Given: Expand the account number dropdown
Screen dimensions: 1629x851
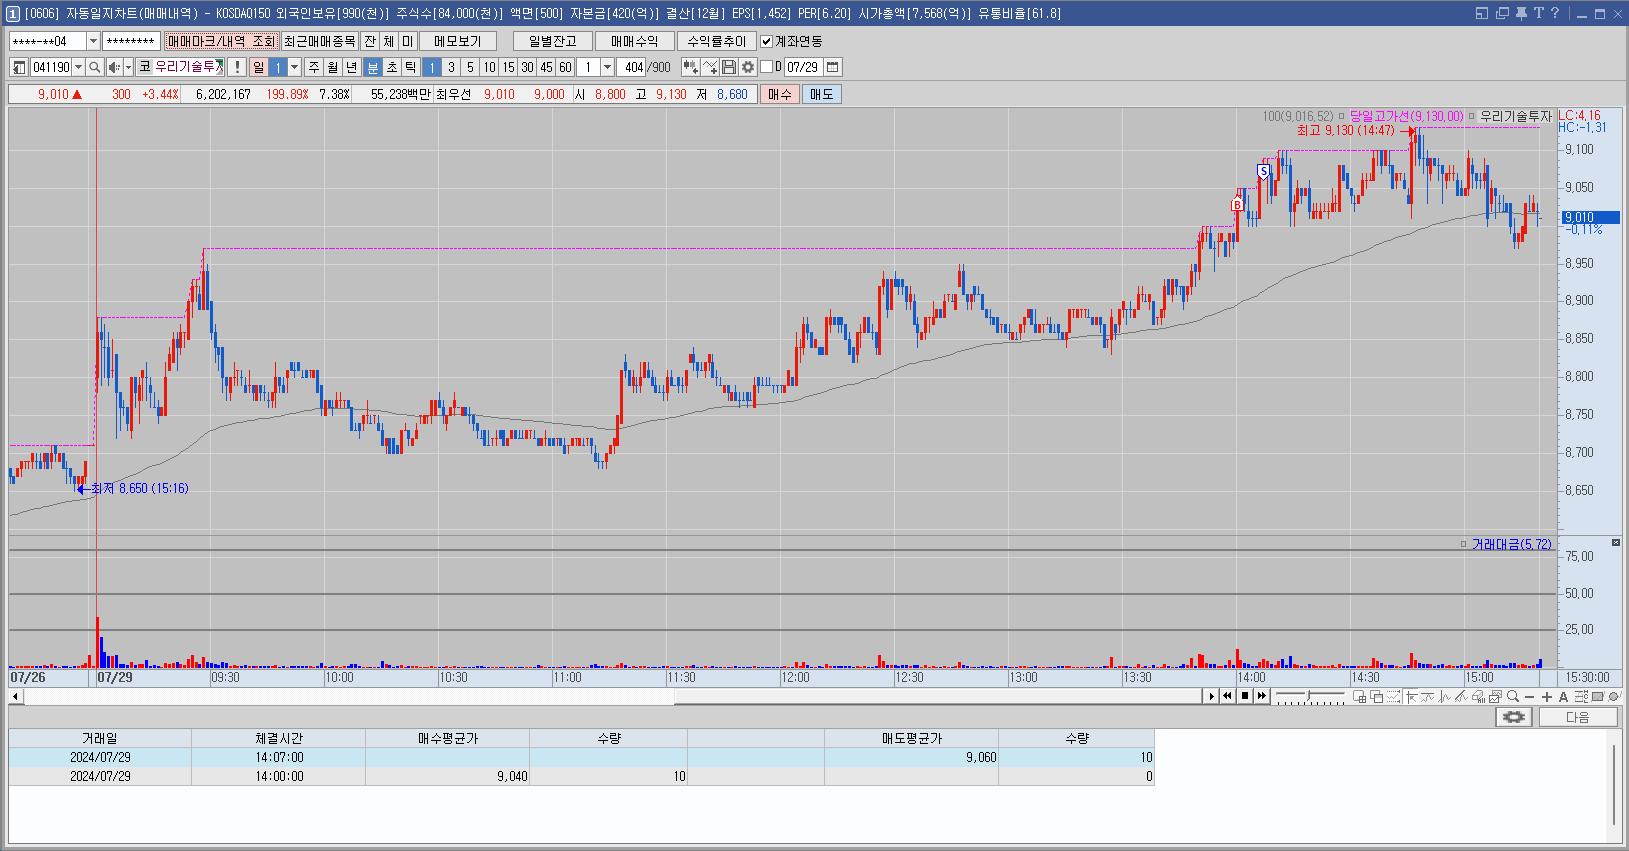Looking at the screenshot, I should point(93,41).
